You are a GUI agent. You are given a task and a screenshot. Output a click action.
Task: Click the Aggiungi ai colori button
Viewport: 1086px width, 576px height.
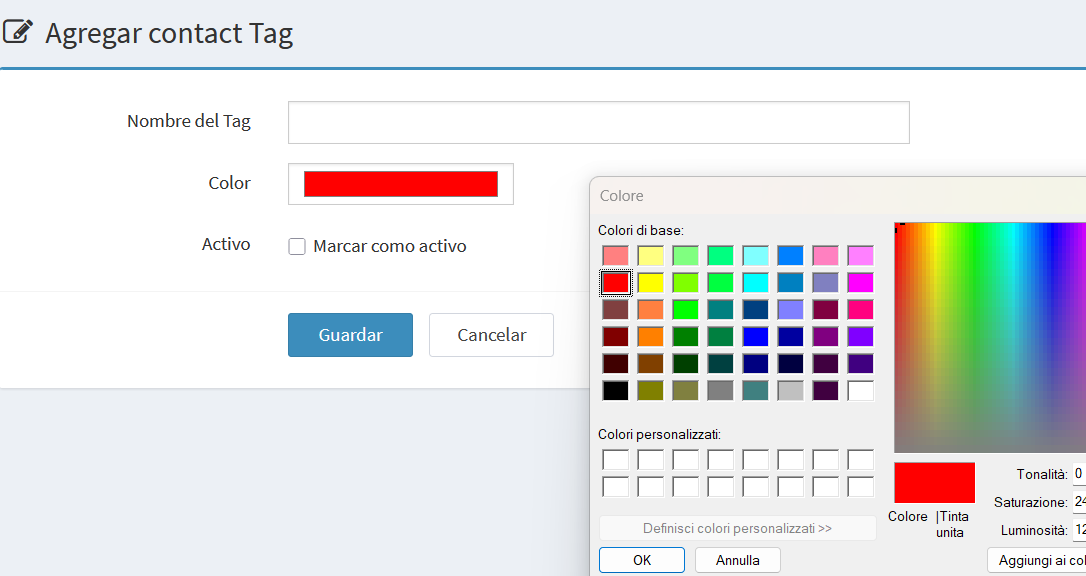[1037, 560]
